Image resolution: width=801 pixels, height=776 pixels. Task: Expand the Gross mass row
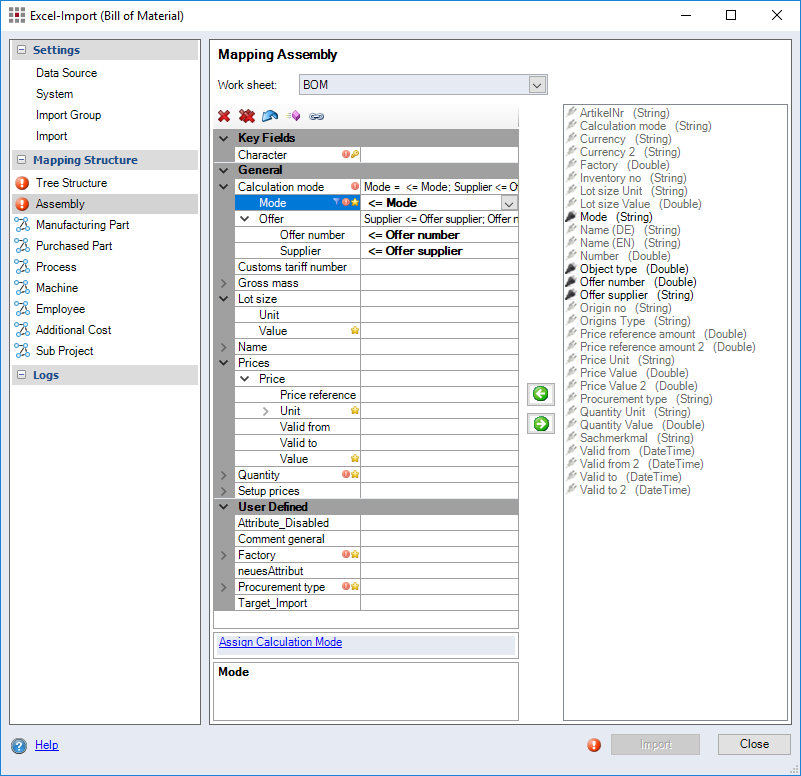[x=223, y=283]
